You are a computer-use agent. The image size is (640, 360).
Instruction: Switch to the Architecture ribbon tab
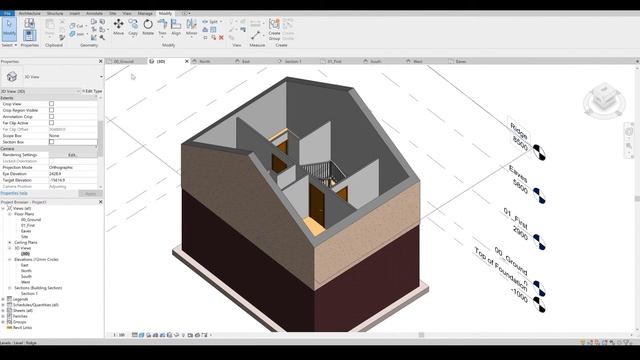coord(29,13)
